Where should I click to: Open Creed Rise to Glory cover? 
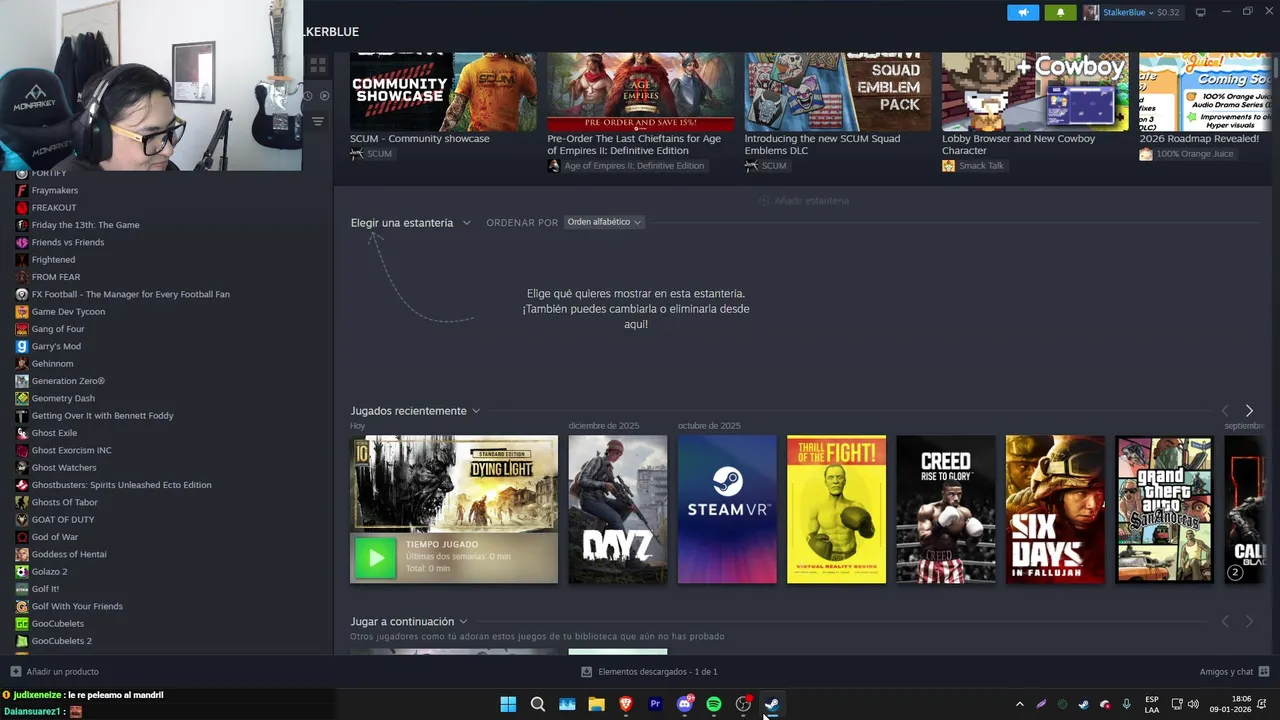pyautogui.click(x=945, y=509)
